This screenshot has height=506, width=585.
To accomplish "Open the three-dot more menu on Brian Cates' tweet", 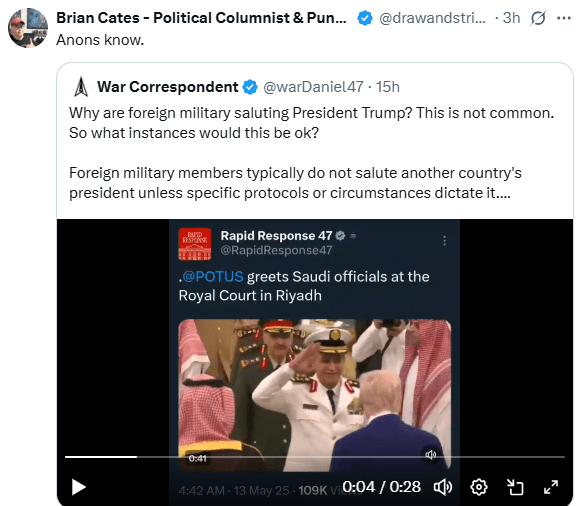I will [x=563, y=18].
